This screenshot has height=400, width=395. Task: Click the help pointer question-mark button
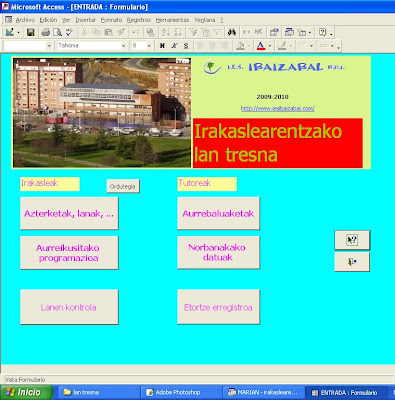coord(352,240)
